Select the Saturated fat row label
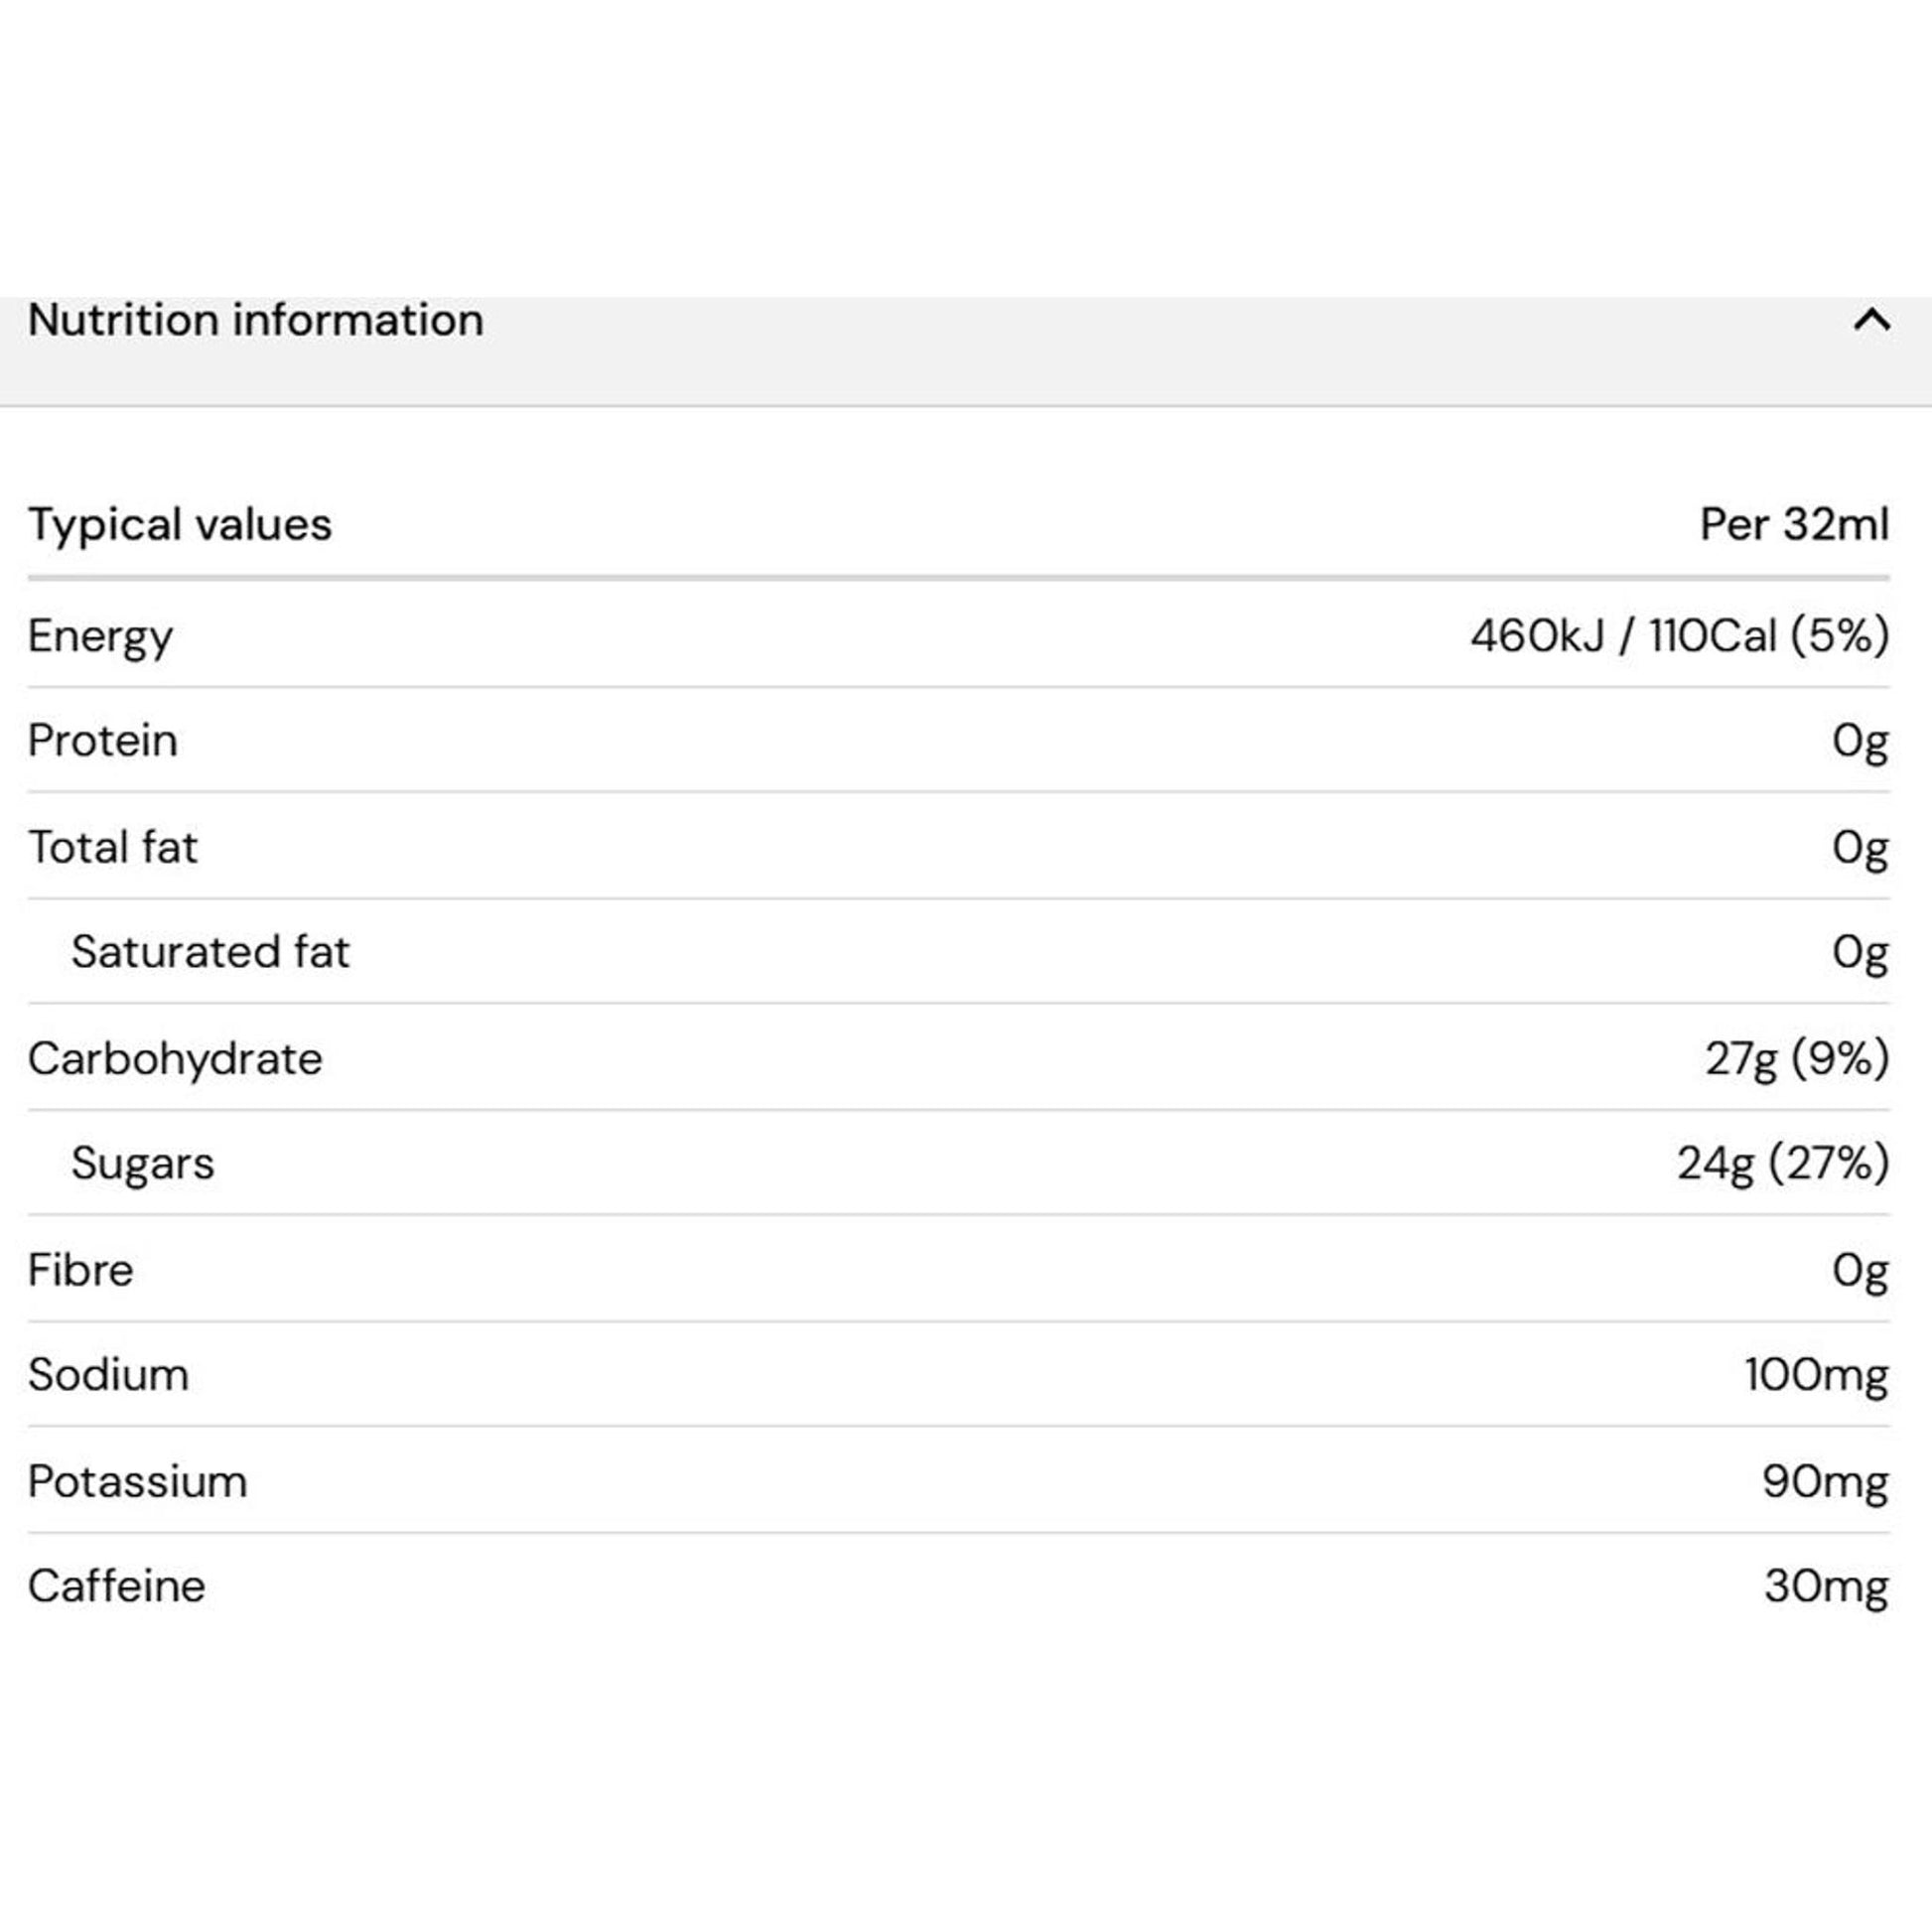1932x1932 pixels. coord(211,952)
